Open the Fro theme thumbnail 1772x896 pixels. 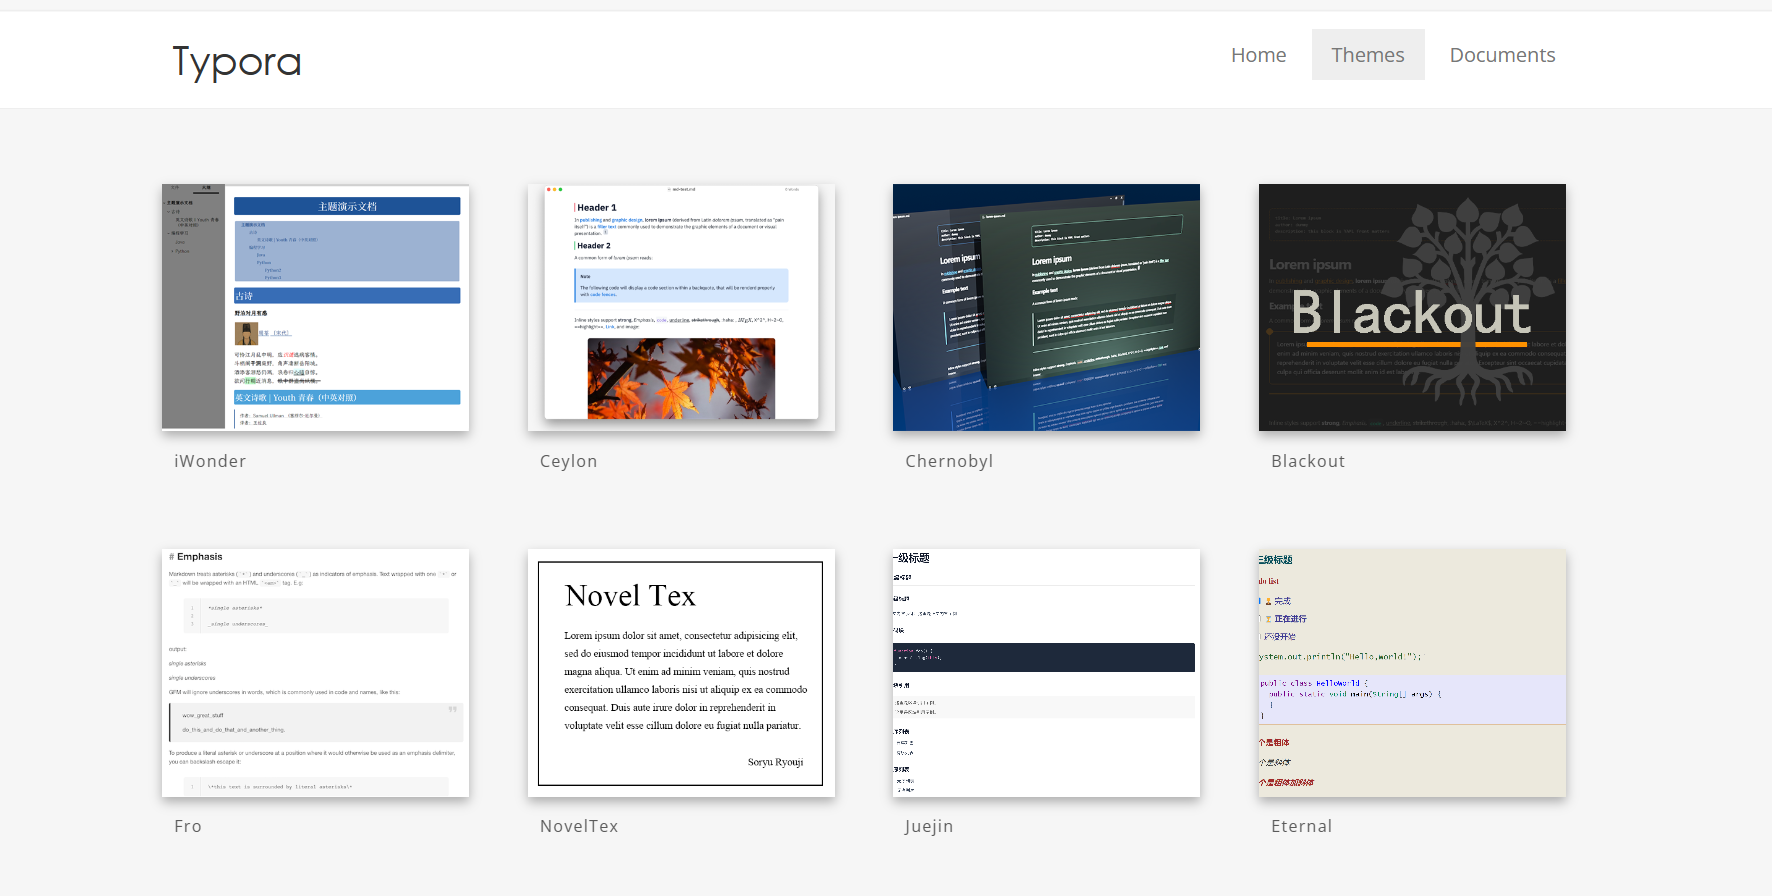pos(315,673)
